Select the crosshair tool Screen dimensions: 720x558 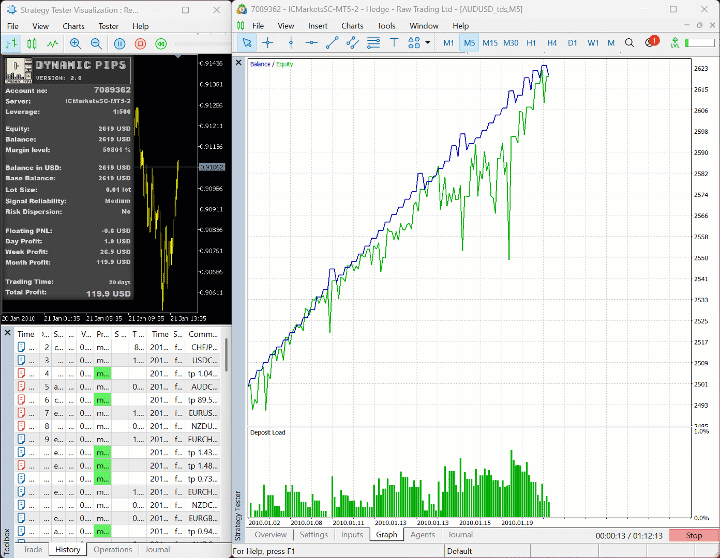[268, 43]
